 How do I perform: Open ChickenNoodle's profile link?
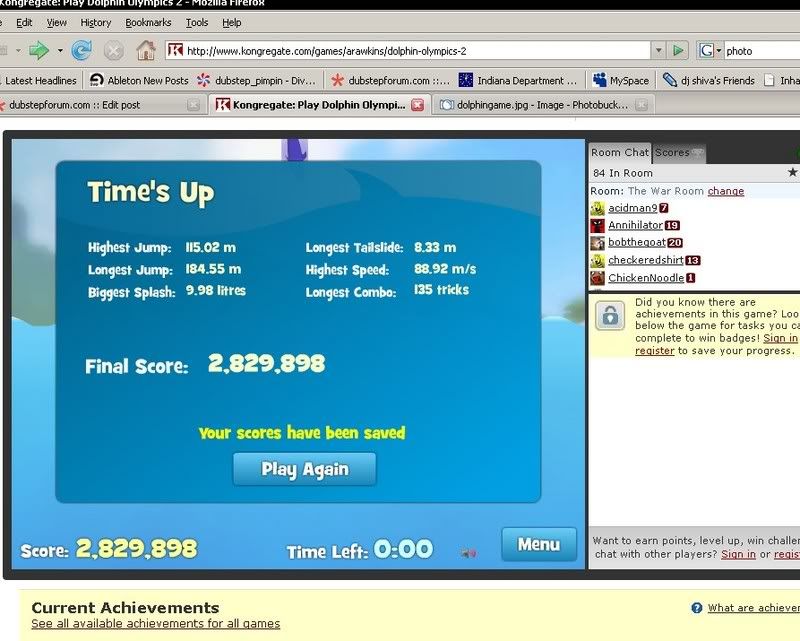click(x=646, y=278)
